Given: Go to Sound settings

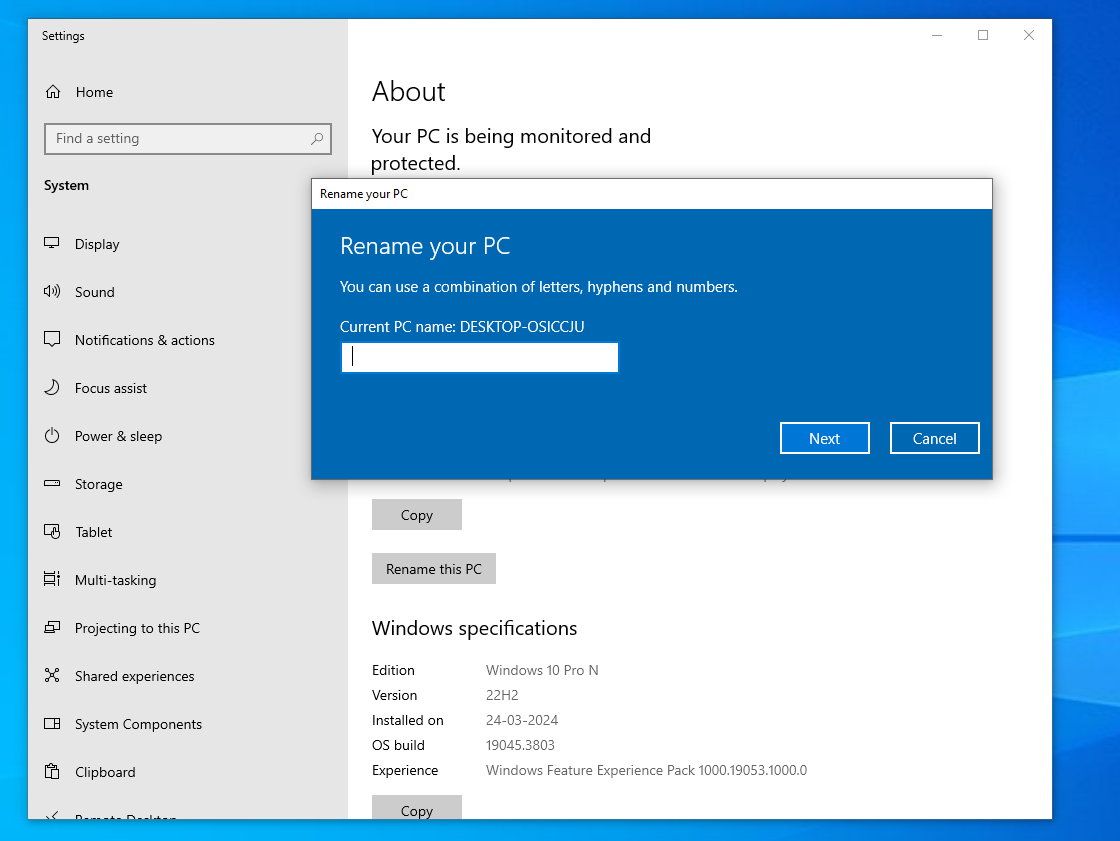Looking at the screenshot, I should pyautogui.click(x=94, y=292).
